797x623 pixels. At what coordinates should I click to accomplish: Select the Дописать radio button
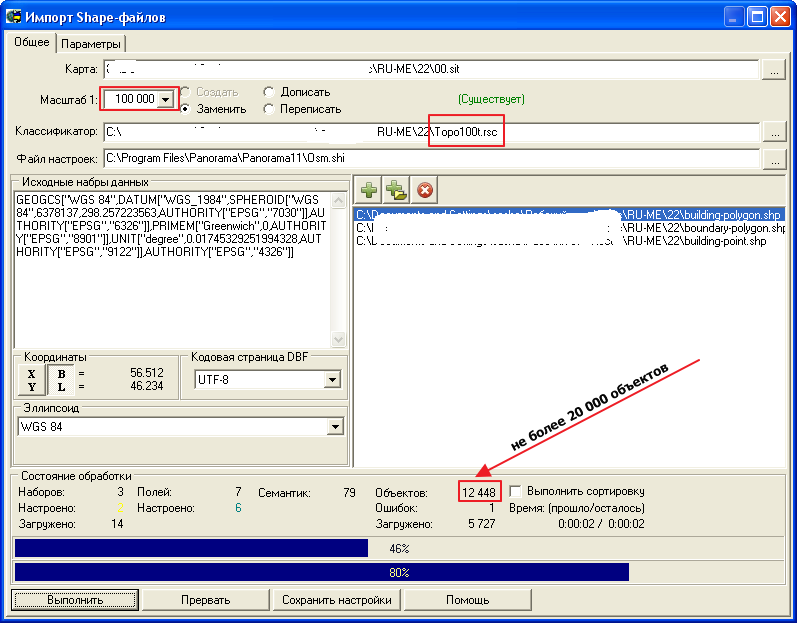coord(269,92)
